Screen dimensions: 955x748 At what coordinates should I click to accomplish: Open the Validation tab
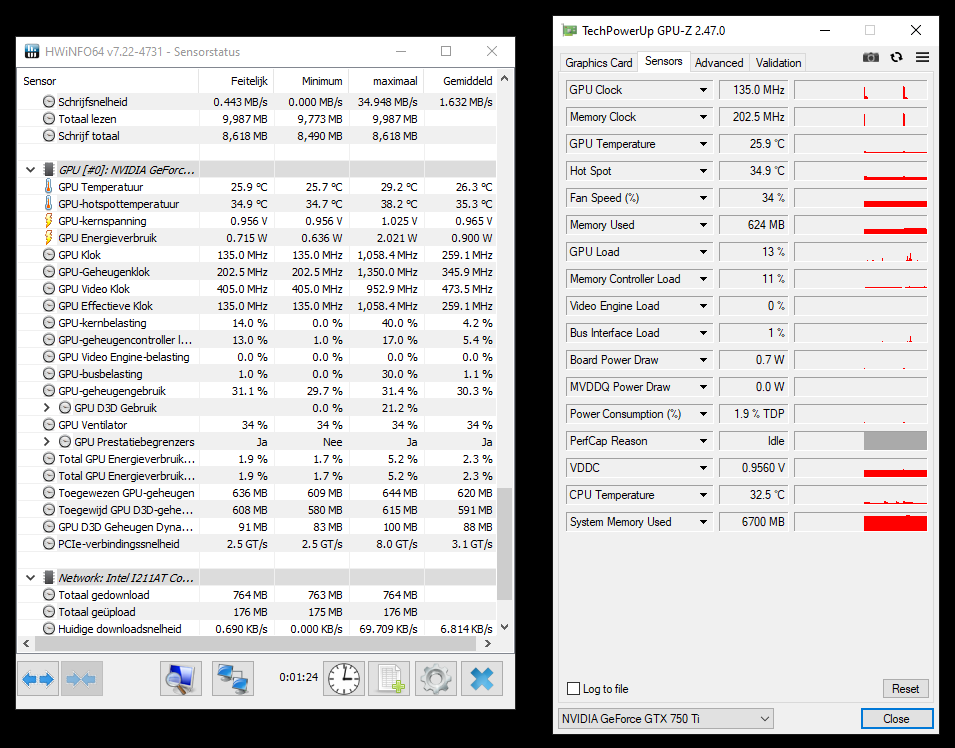pyautogui.click(x=778, y=63)
